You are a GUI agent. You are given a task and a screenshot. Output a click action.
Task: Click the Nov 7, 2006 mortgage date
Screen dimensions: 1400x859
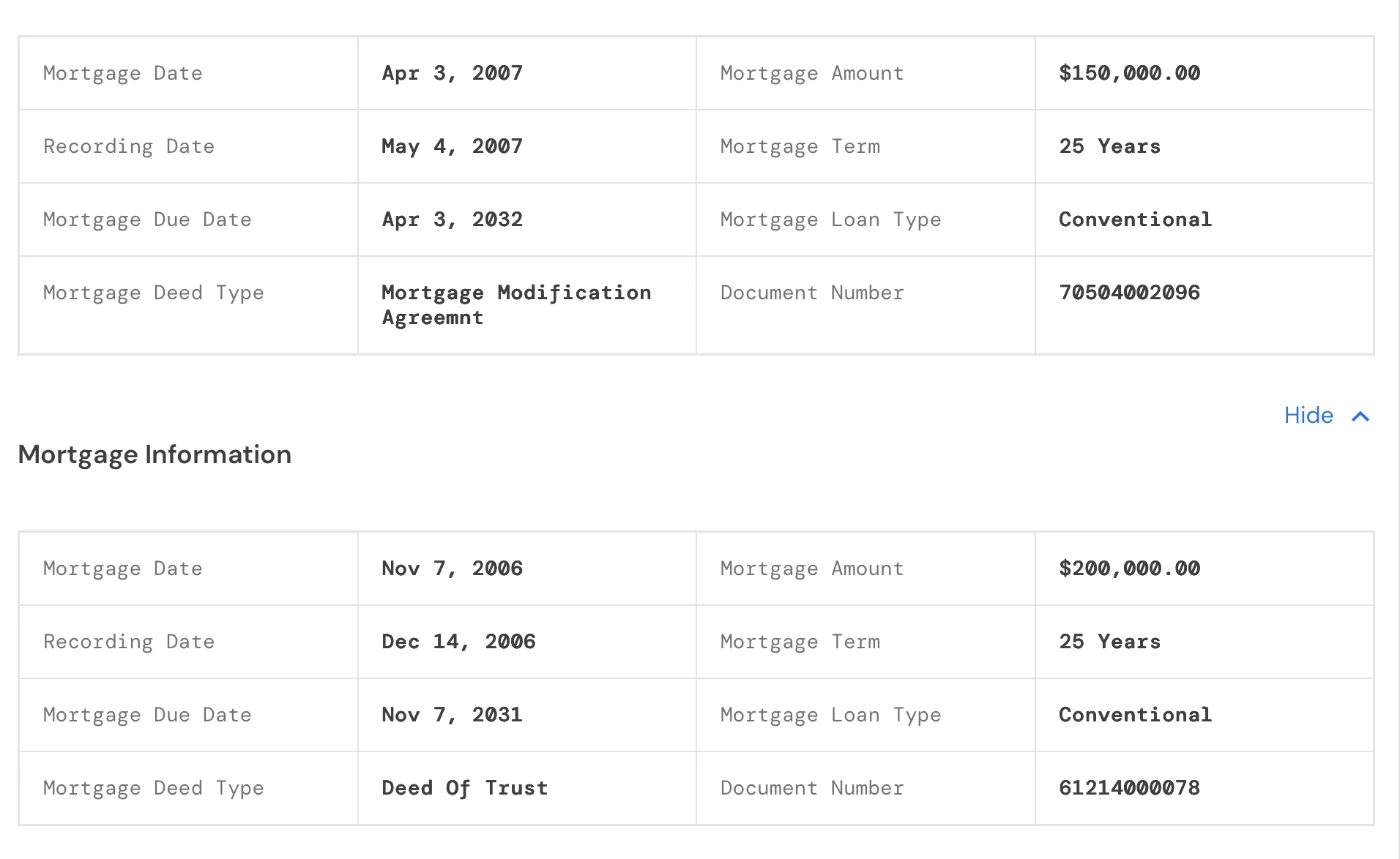click(452, 568)
